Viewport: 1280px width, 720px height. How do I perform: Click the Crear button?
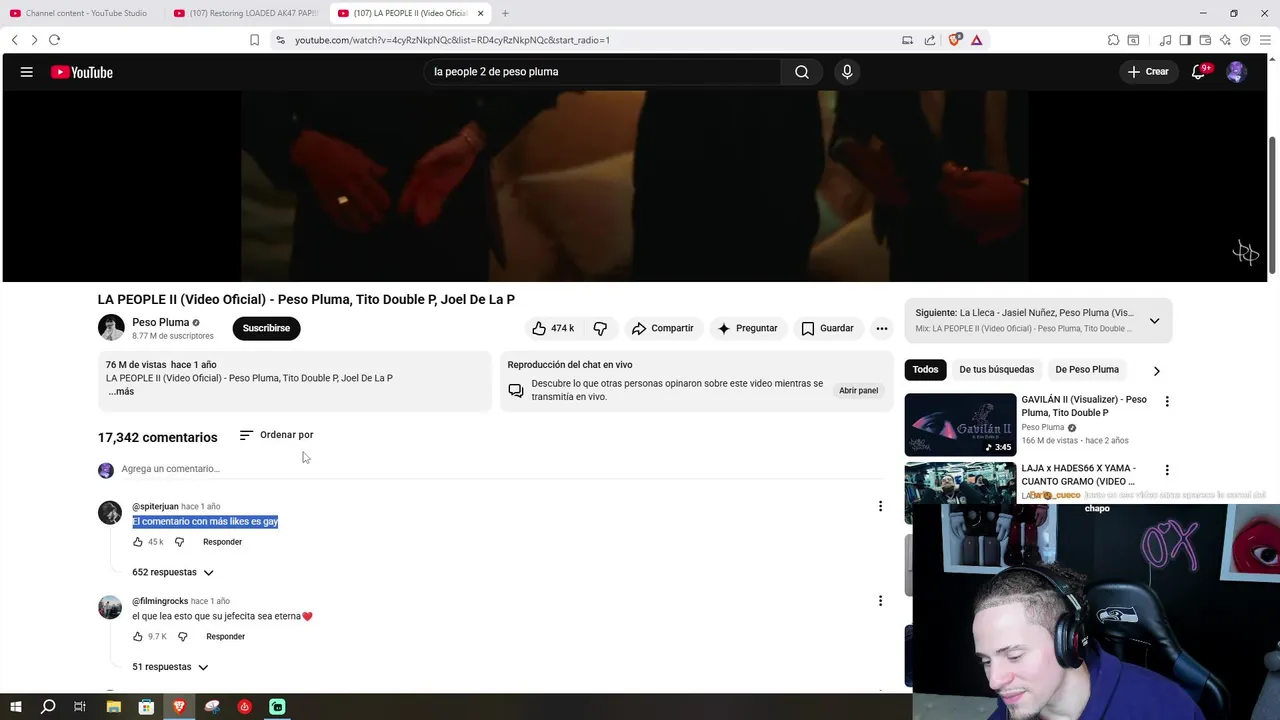point(1148,72)
